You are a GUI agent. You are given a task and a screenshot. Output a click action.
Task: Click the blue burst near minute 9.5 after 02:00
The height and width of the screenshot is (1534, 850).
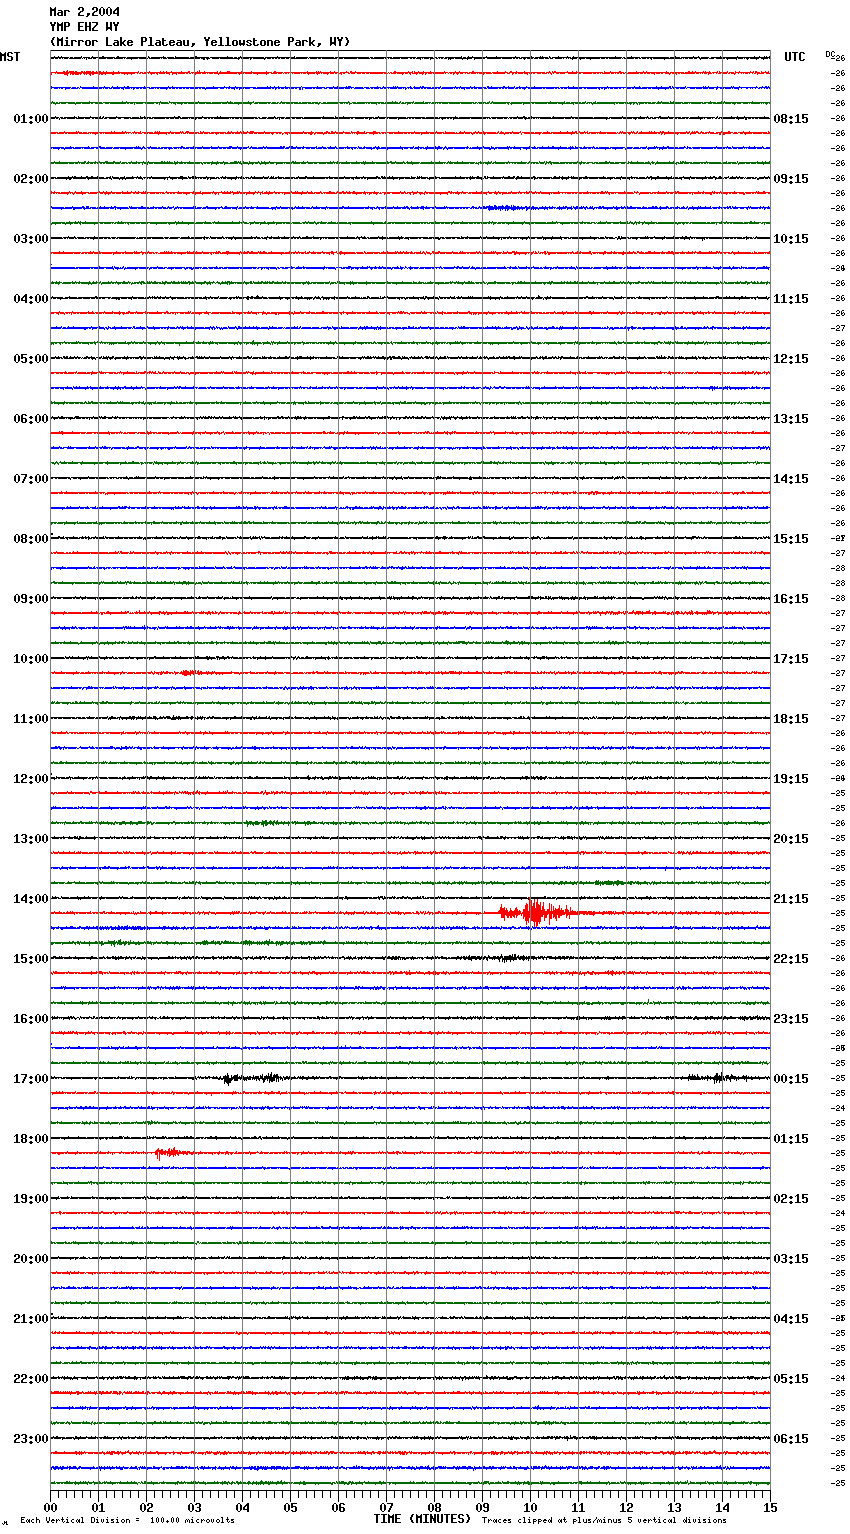click(x=505, y=208)
